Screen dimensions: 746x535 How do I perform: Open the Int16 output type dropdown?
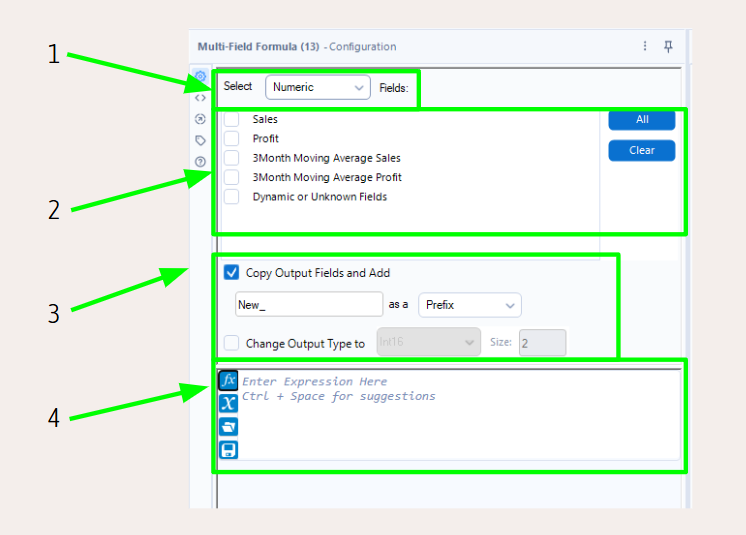[429, 342]
